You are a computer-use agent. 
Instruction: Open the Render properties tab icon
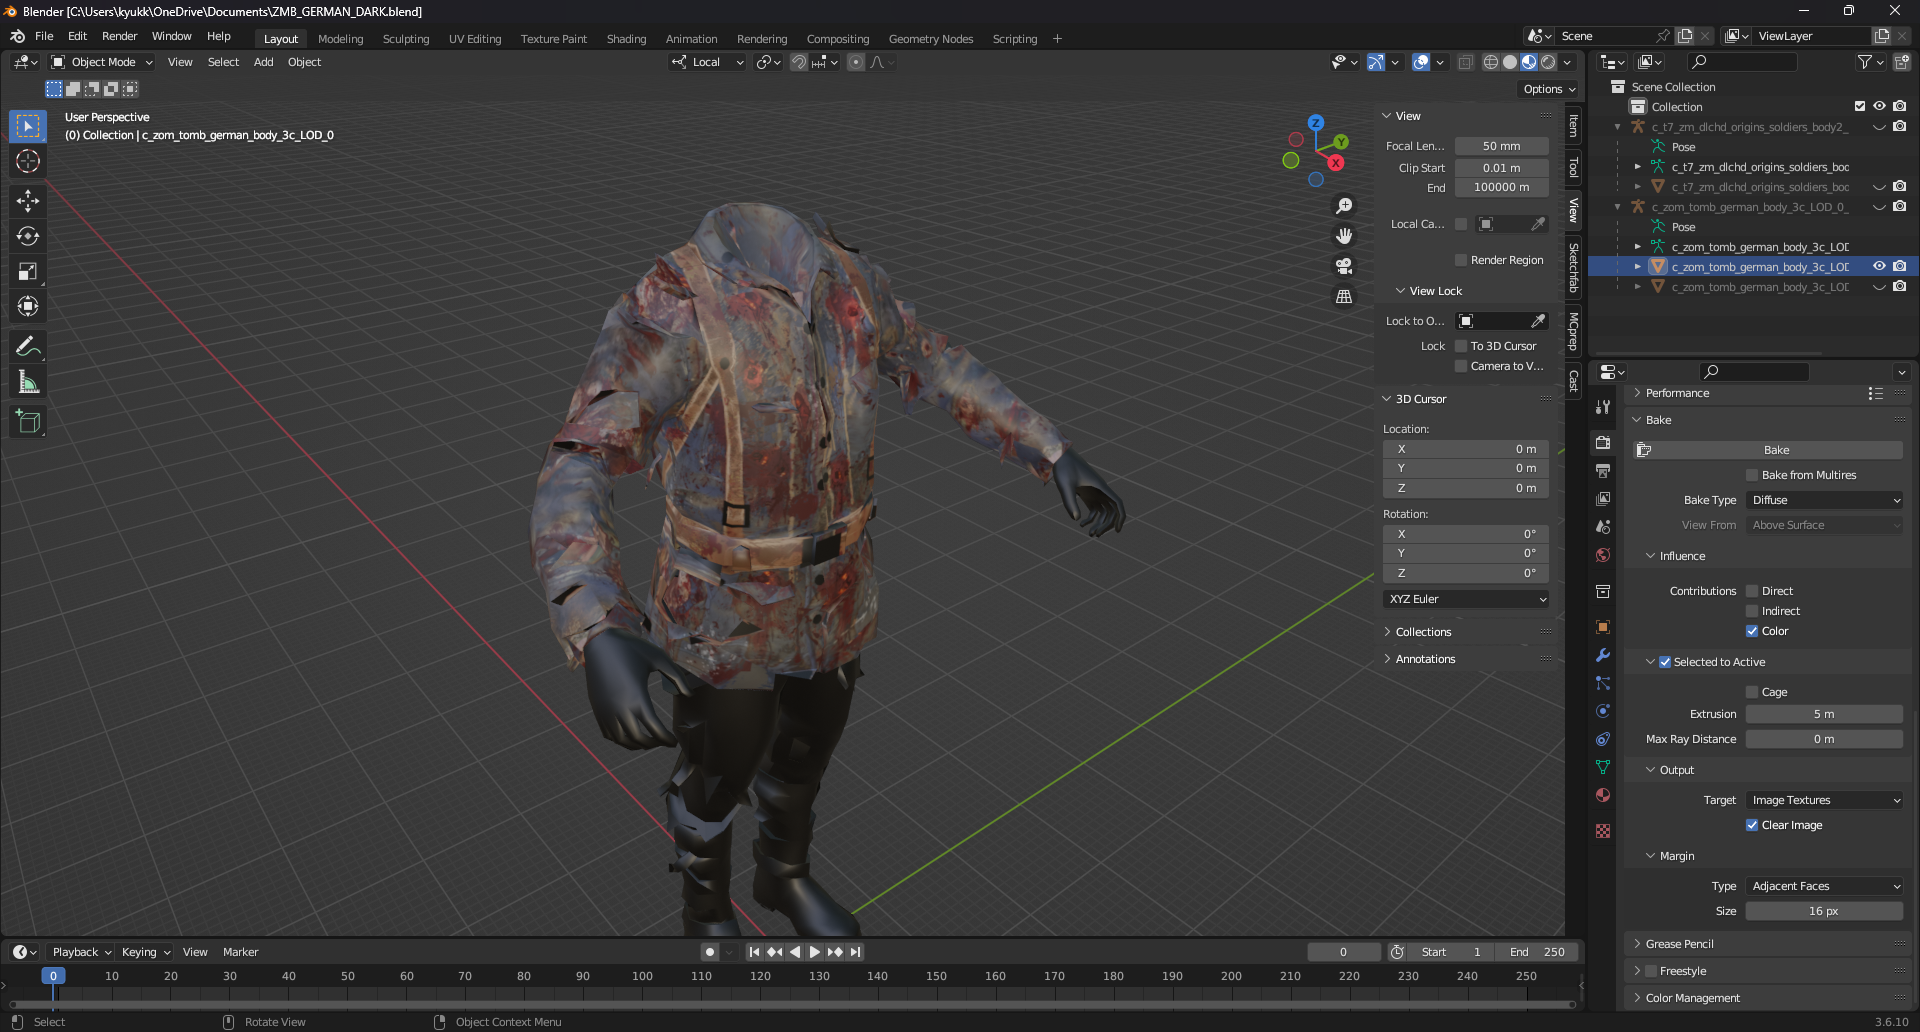click(1603, 442)
